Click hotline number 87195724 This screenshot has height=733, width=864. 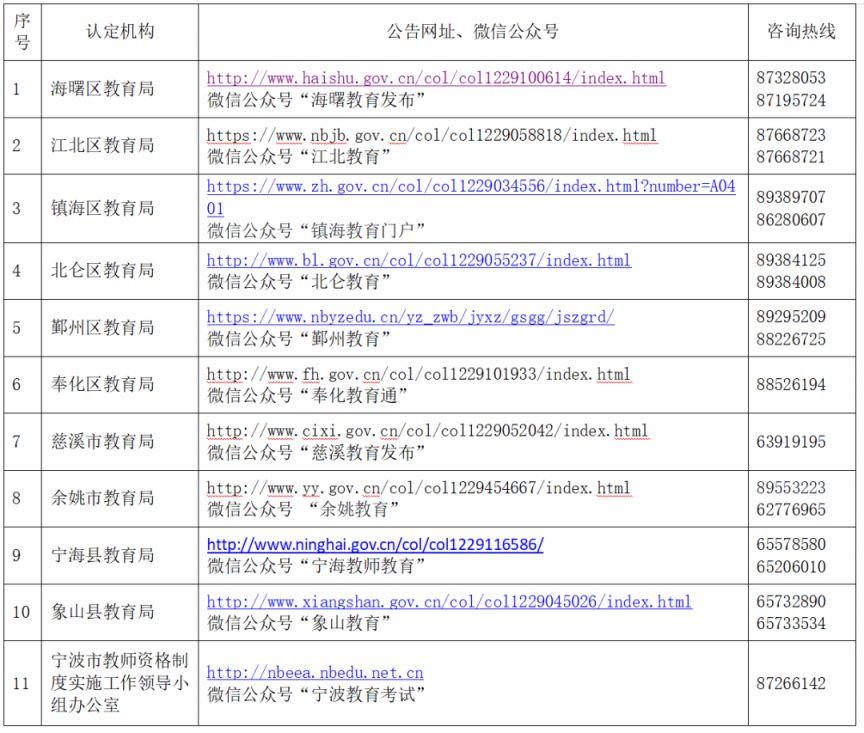pyautogui.click(x=791, y=100)
